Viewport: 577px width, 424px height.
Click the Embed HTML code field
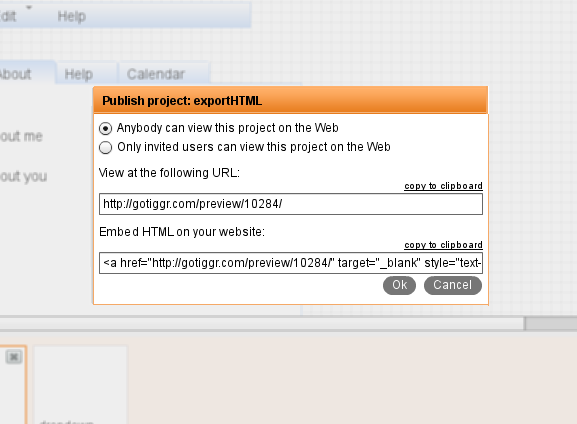pyautogui.click(x=291, y=263)
